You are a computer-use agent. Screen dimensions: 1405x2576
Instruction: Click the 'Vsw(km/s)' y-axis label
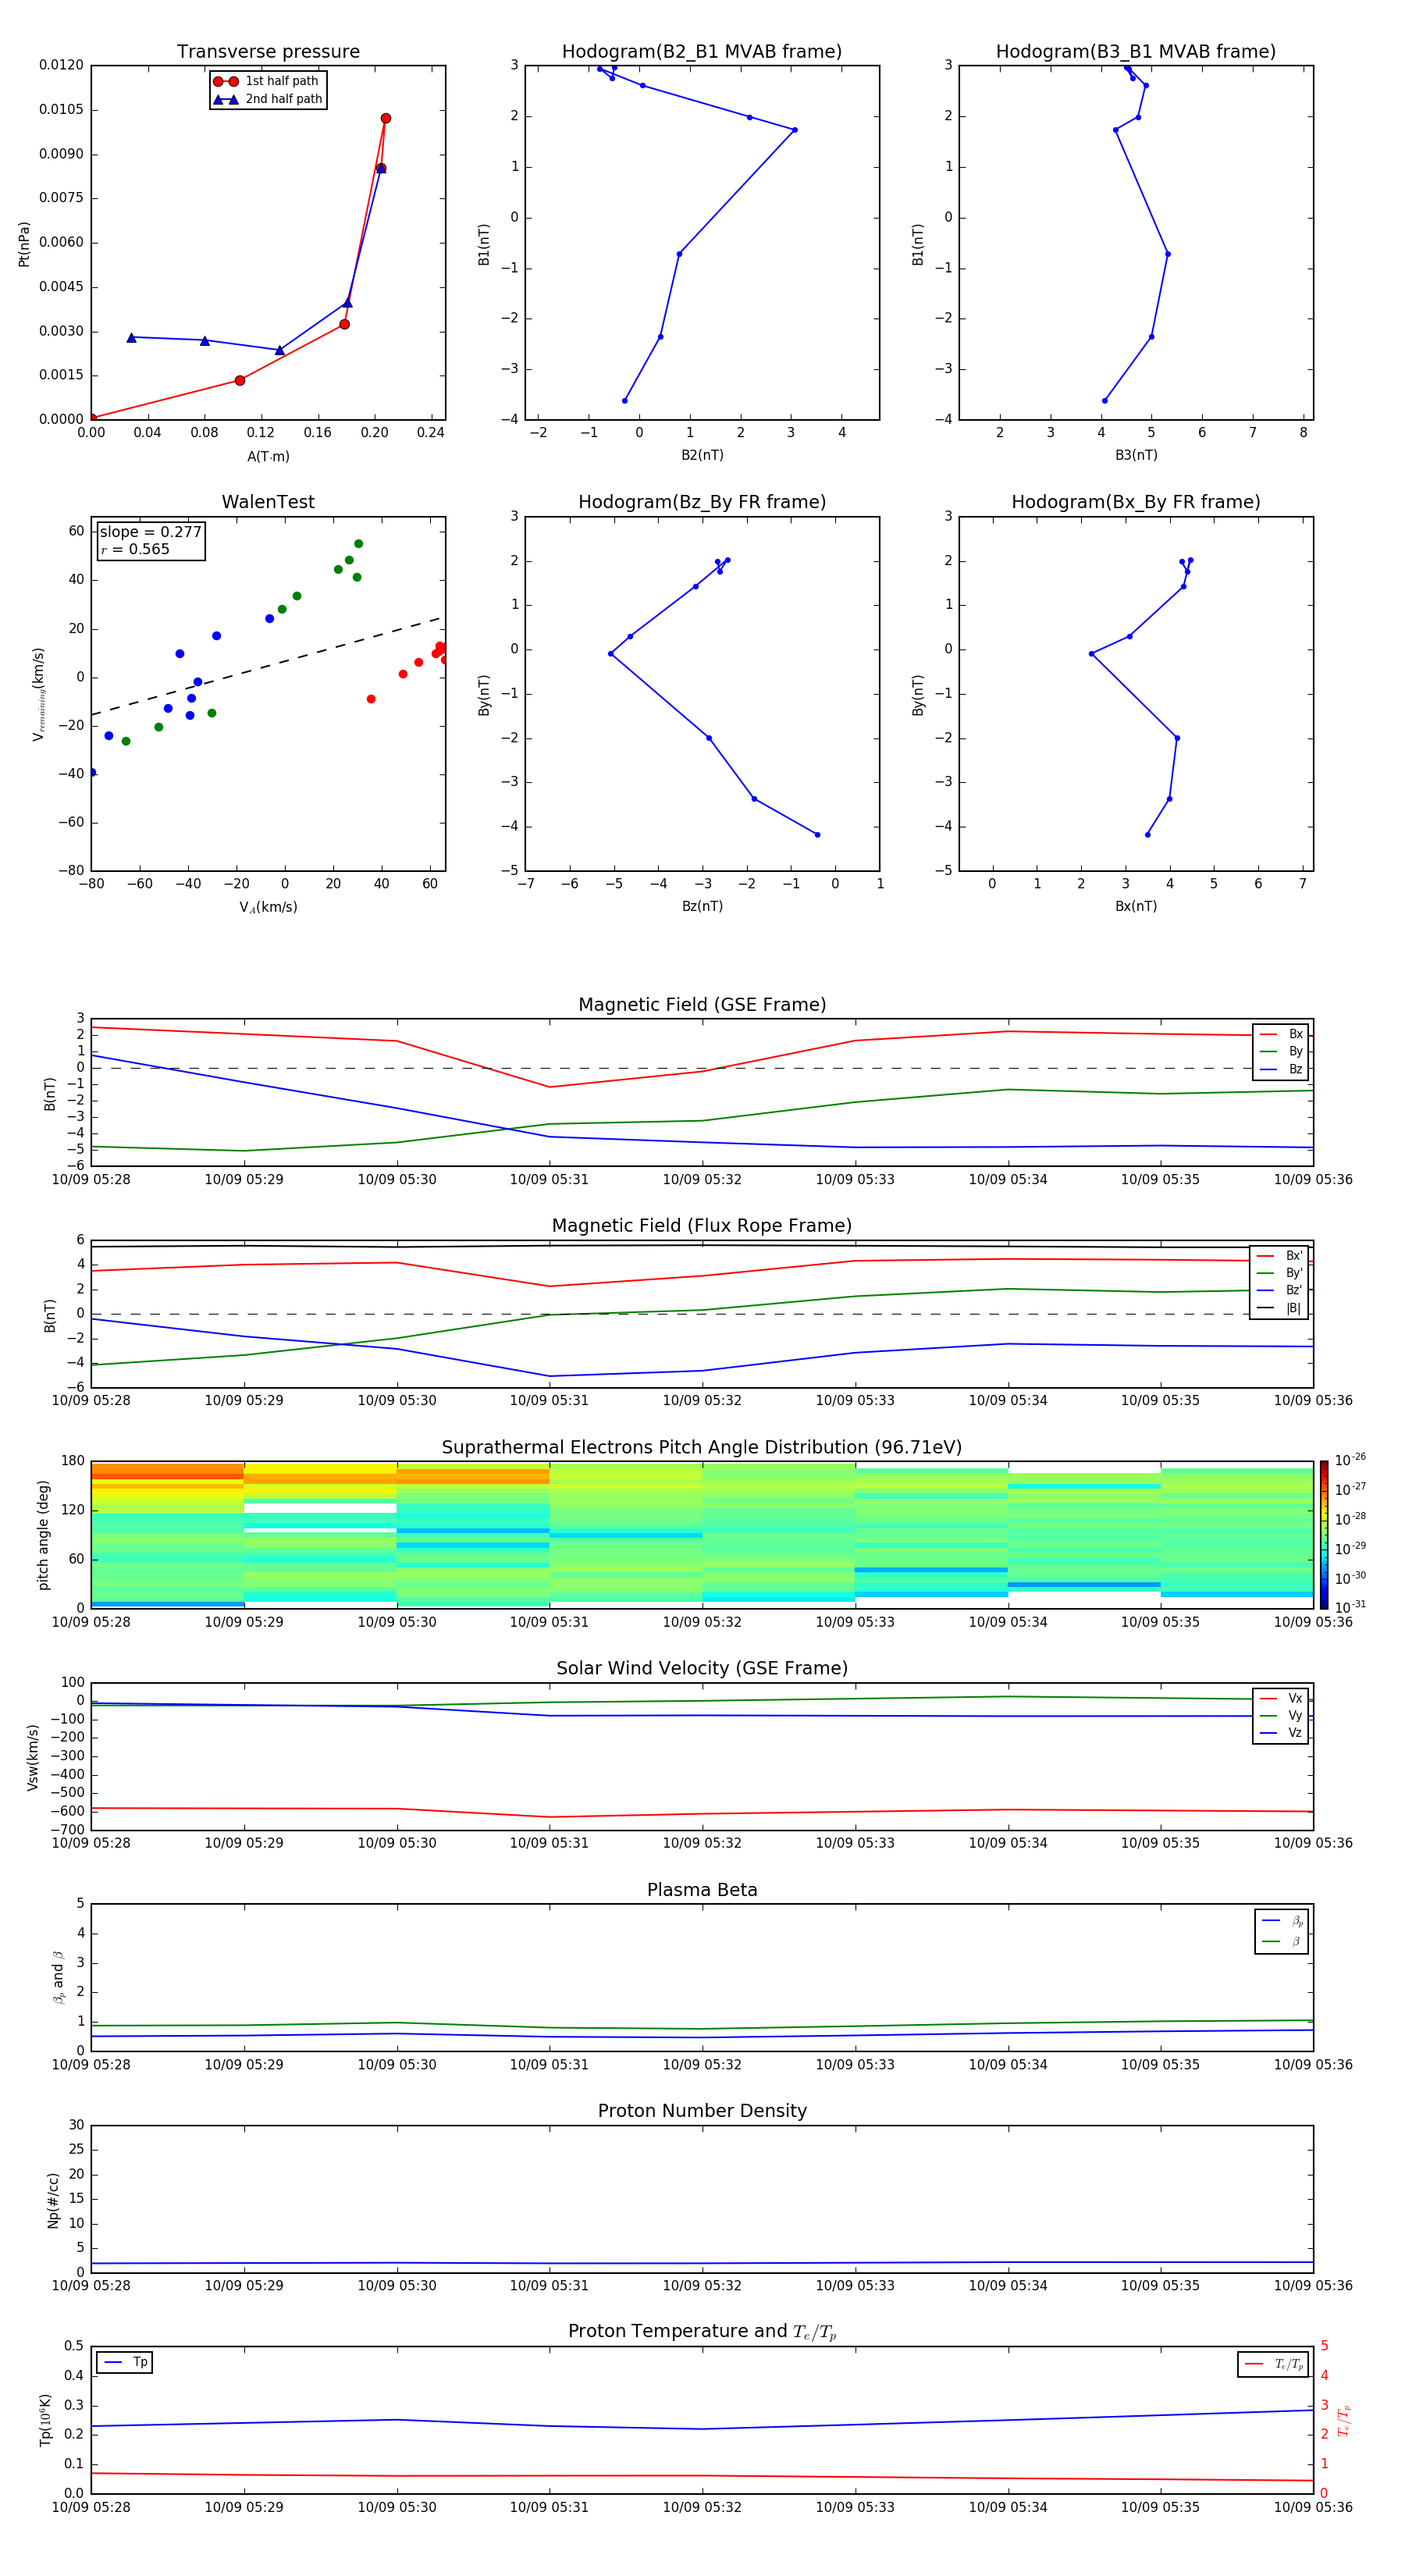[33, 1757]
